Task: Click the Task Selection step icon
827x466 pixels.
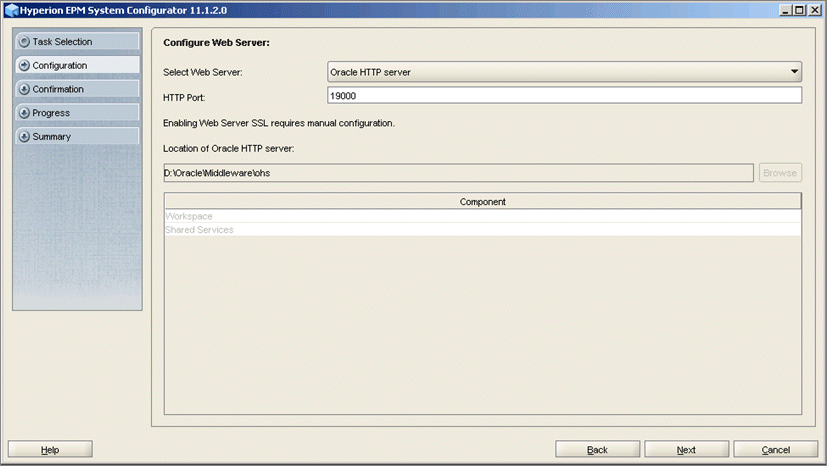Action: (x=24, y=42)
